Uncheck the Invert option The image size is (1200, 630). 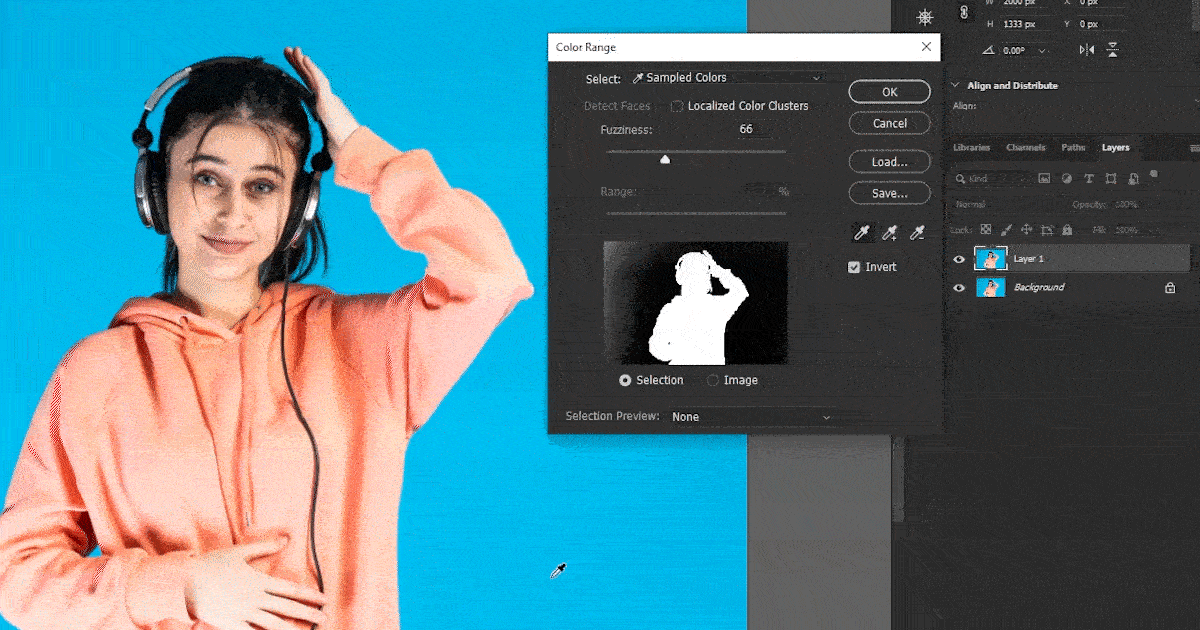pyautogui.click(x=854, y=266)
